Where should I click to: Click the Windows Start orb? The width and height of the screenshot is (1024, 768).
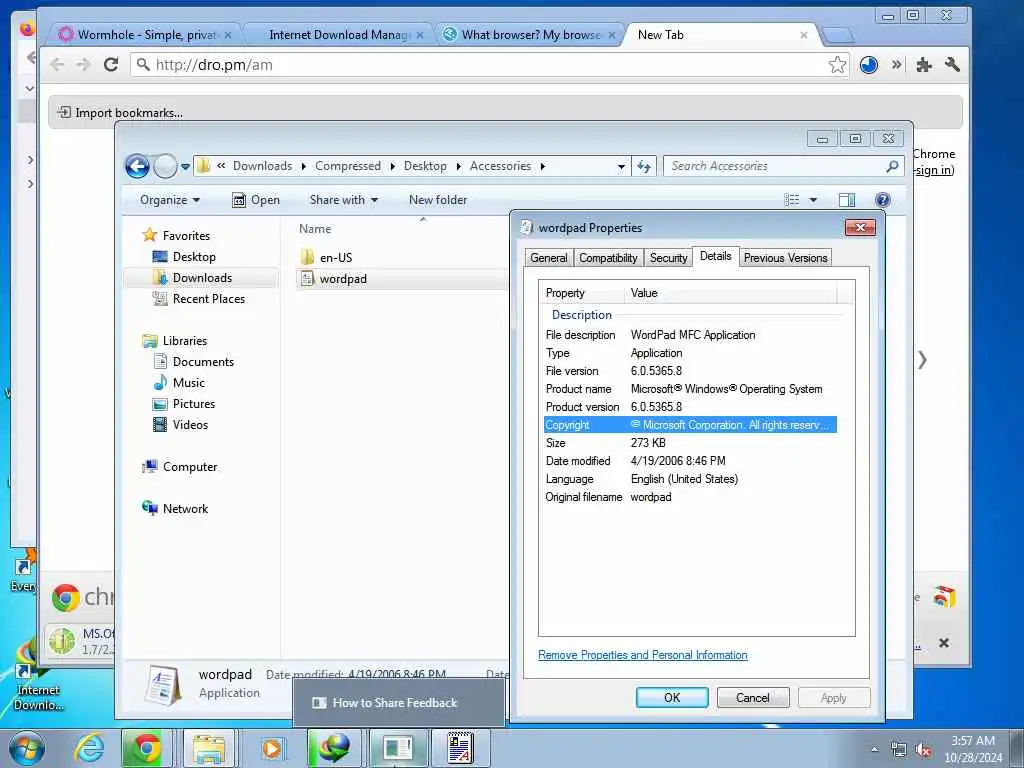pyautogui.click(x=25, y=748)
